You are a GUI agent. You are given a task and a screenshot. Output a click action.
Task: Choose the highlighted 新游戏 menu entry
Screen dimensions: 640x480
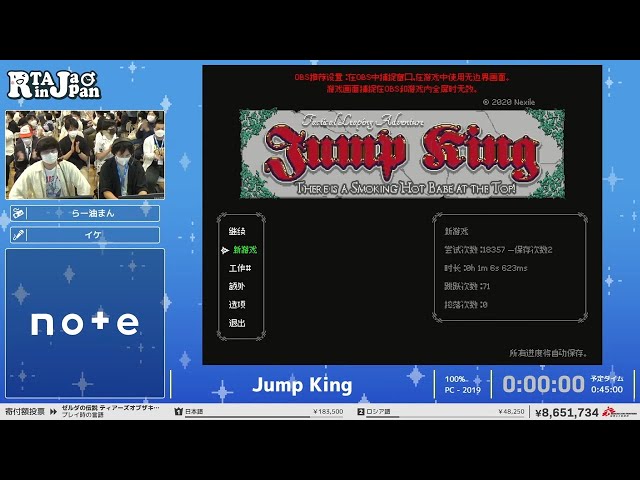[245, 250]
